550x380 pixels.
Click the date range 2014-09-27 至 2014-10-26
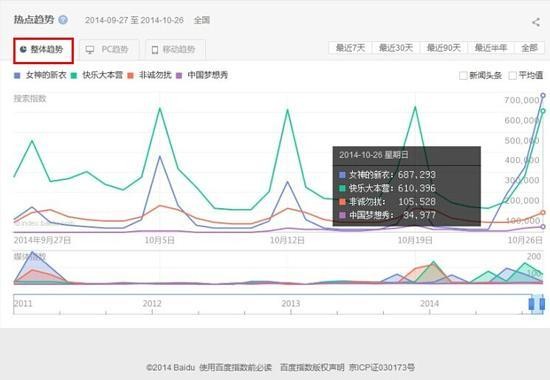134,20
